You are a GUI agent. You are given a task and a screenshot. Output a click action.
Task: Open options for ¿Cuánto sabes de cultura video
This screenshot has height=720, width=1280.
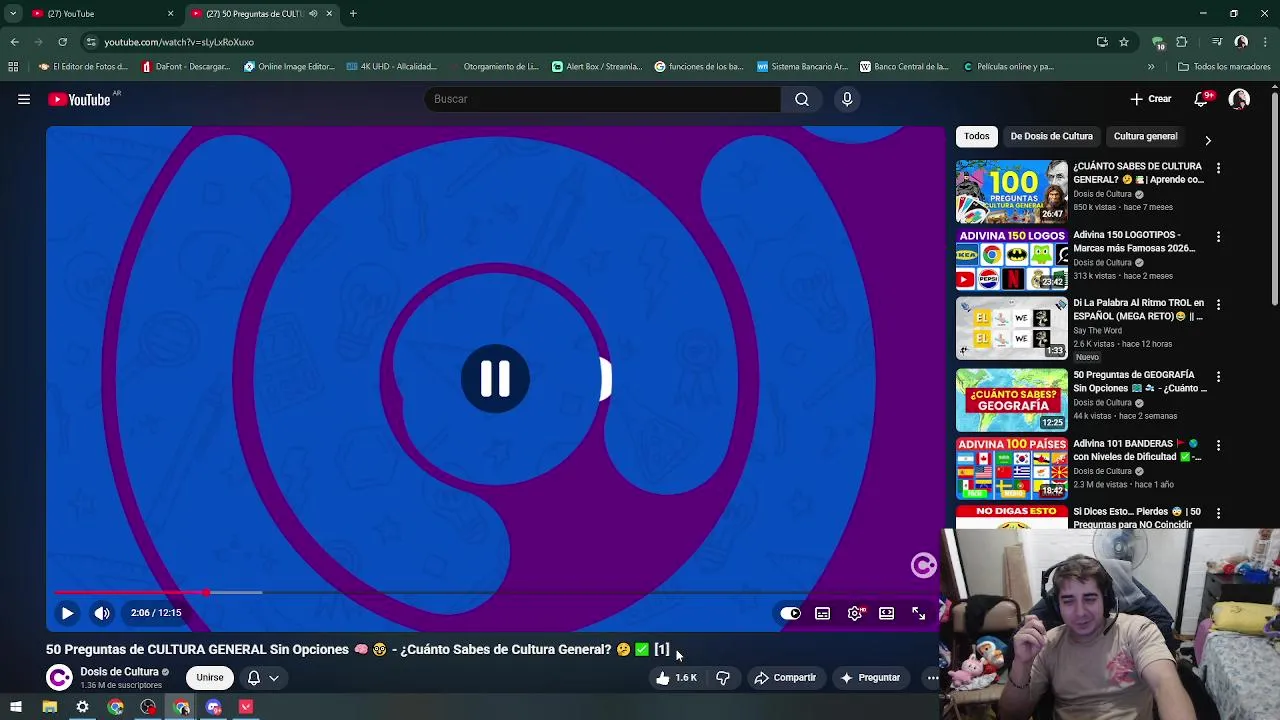coord(1218,168)
